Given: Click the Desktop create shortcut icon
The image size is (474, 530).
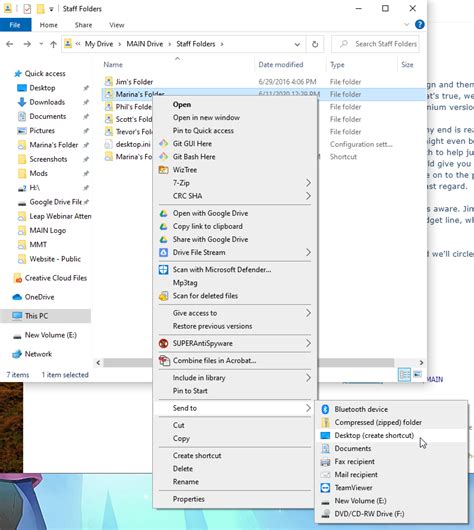Looking at the screenshot, I should [x=325, y=435].
